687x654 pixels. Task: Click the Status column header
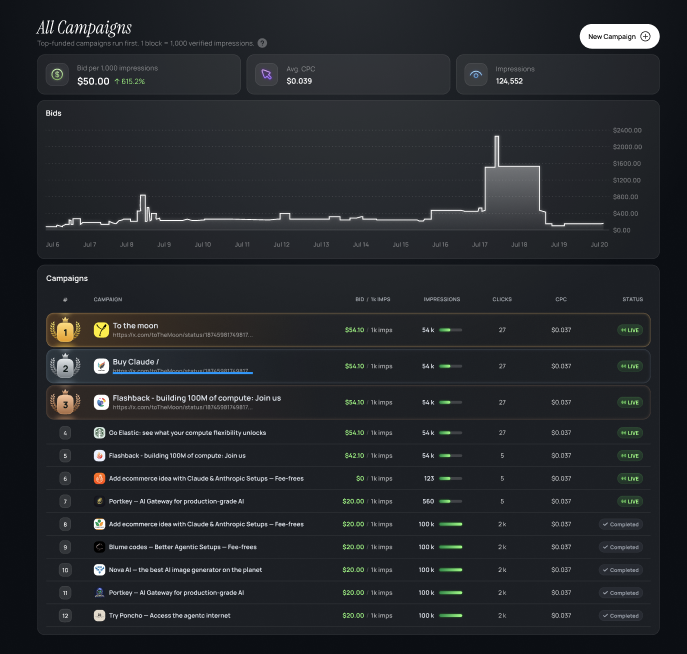pyautogui.click(x=633, y=299)
